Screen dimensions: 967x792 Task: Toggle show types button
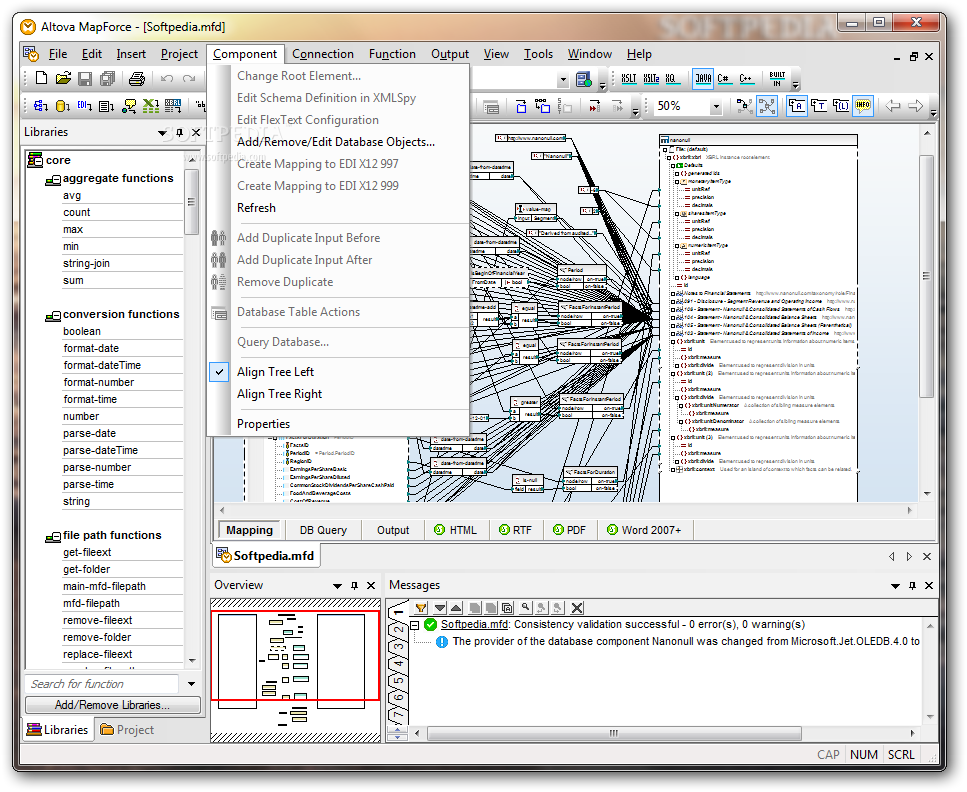819,106
